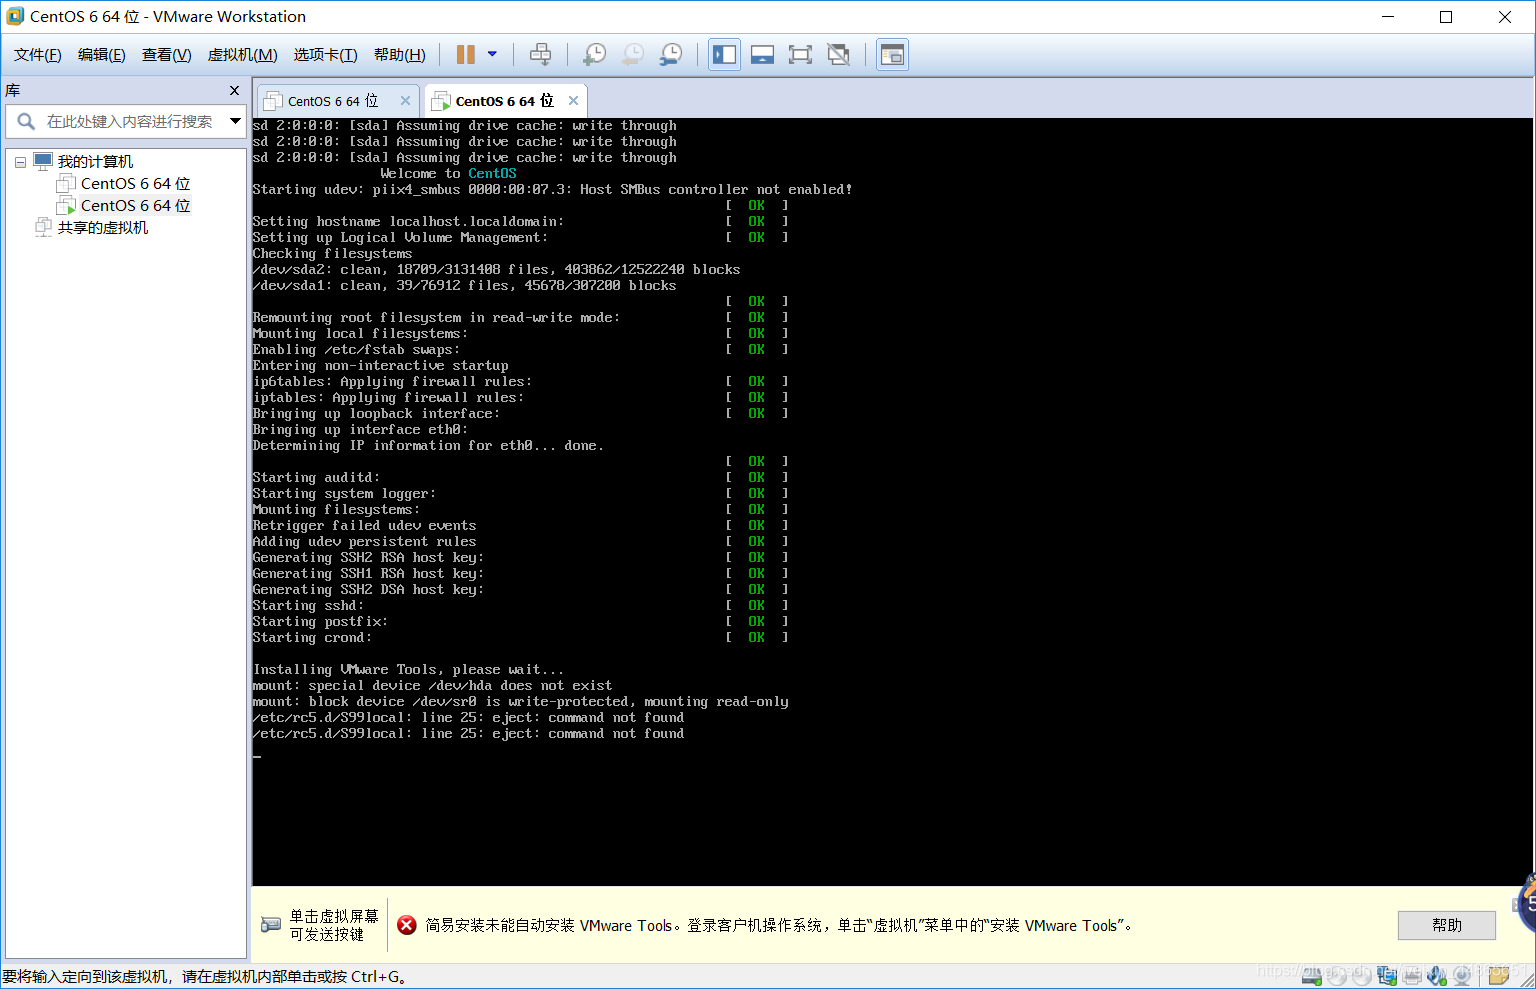Take a snapshot of this virtual machine
Viewport: 1536px width, 989px height.
594,54
